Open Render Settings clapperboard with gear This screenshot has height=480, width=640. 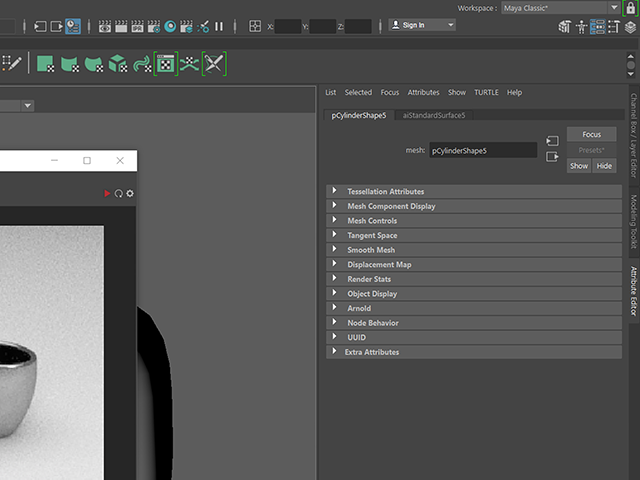pos(154,27)
